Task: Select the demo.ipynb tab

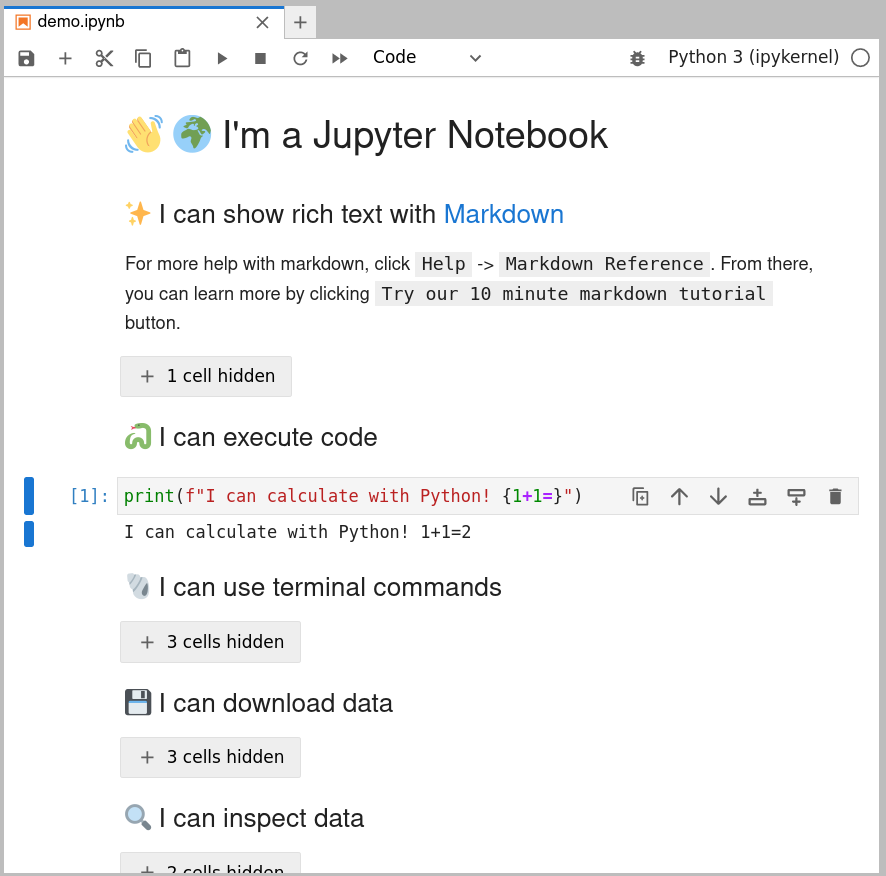Action: click(x=130, y=22)
